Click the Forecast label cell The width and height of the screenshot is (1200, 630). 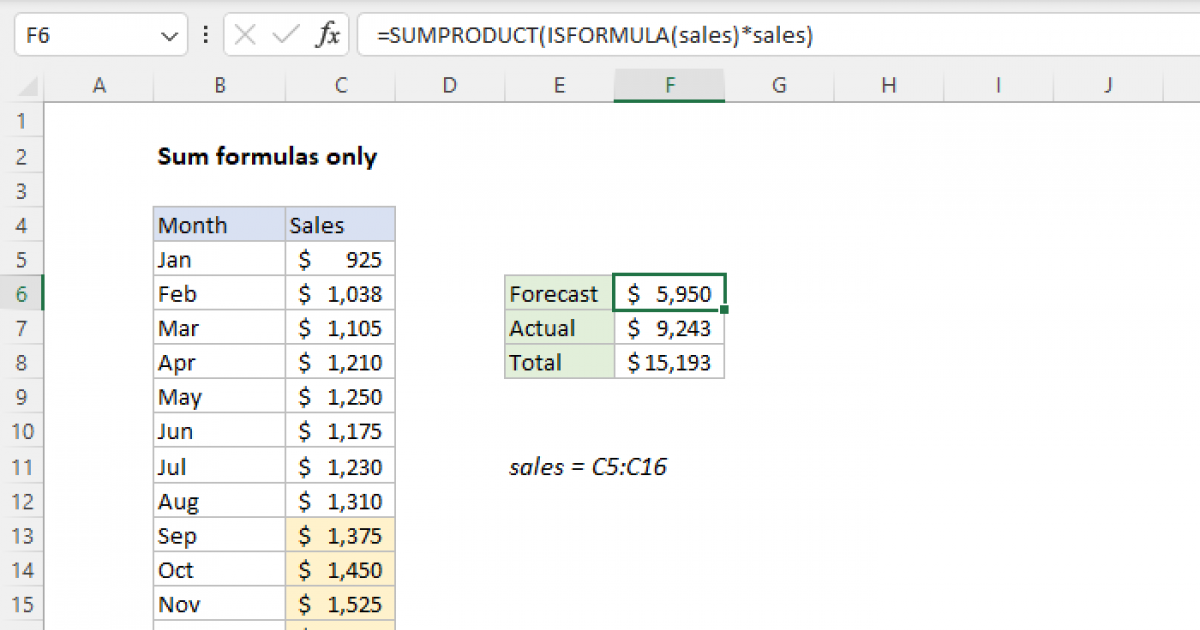556,293
